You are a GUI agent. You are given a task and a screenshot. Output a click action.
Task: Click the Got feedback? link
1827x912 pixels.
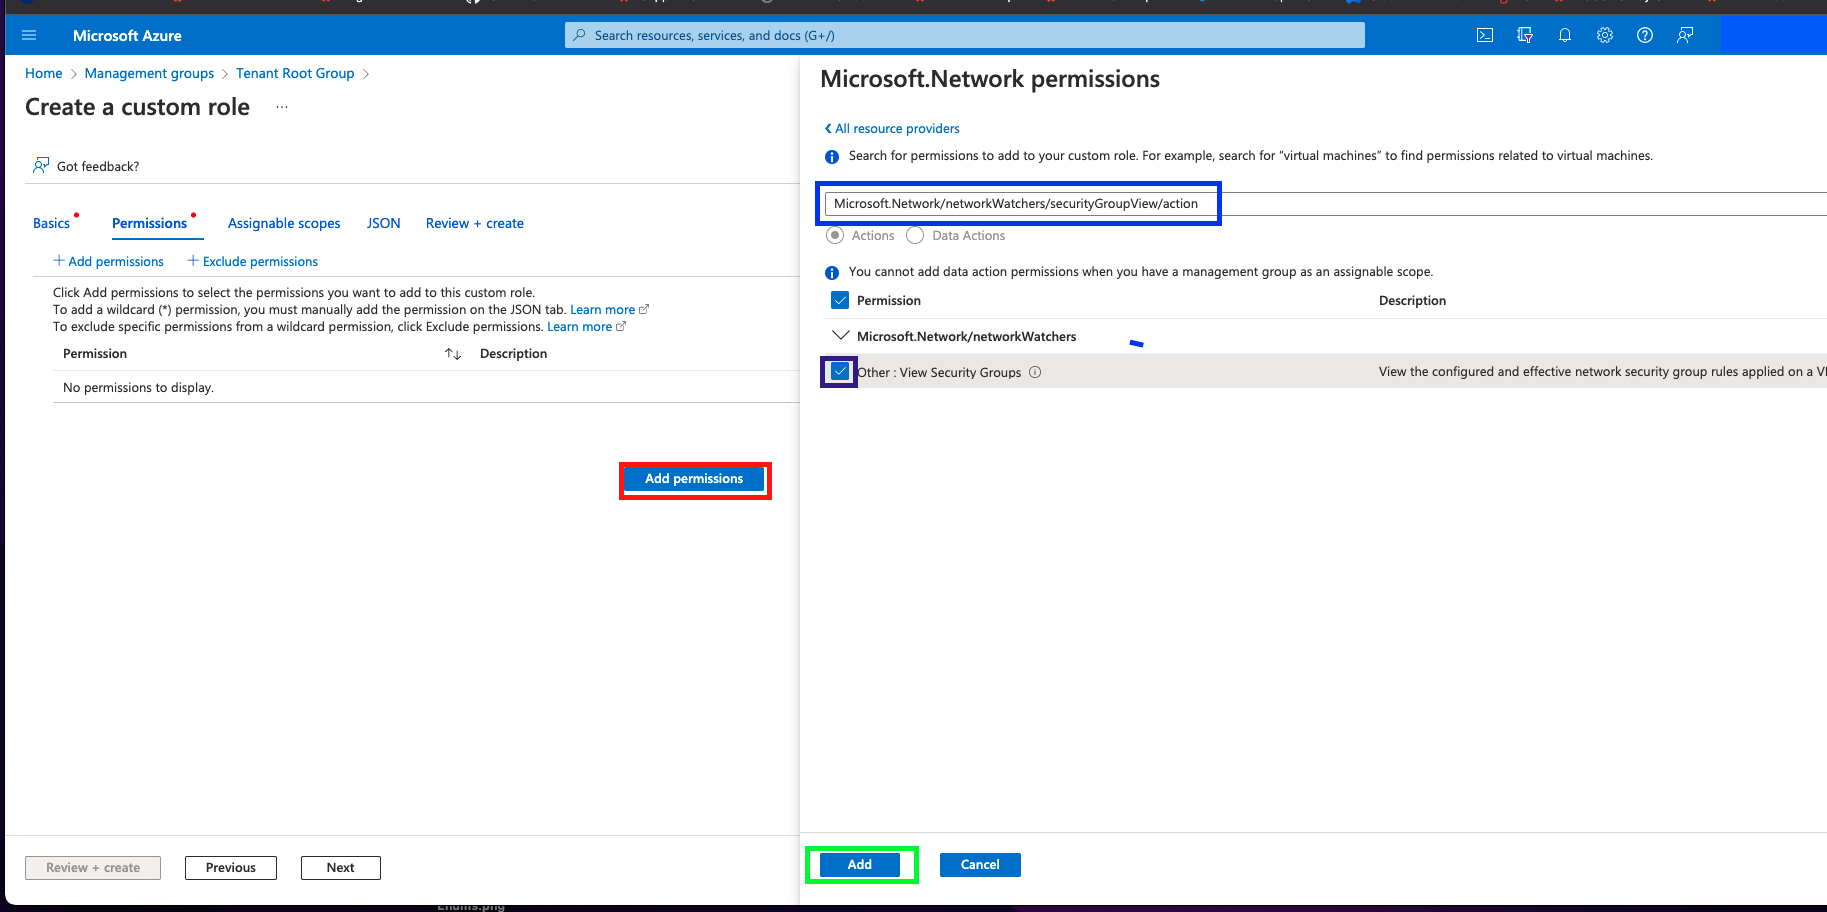coord(98,166)
